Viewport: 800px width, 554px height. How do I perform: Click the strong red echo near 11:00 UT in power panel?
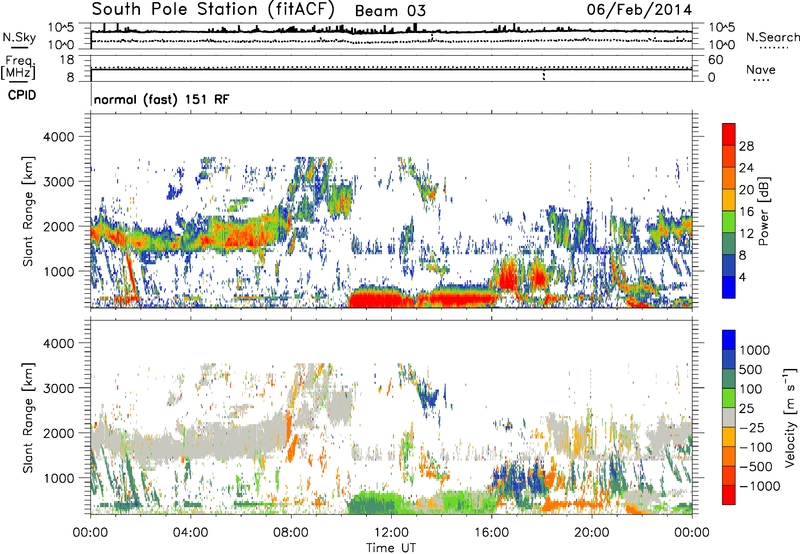coord(379,299)
